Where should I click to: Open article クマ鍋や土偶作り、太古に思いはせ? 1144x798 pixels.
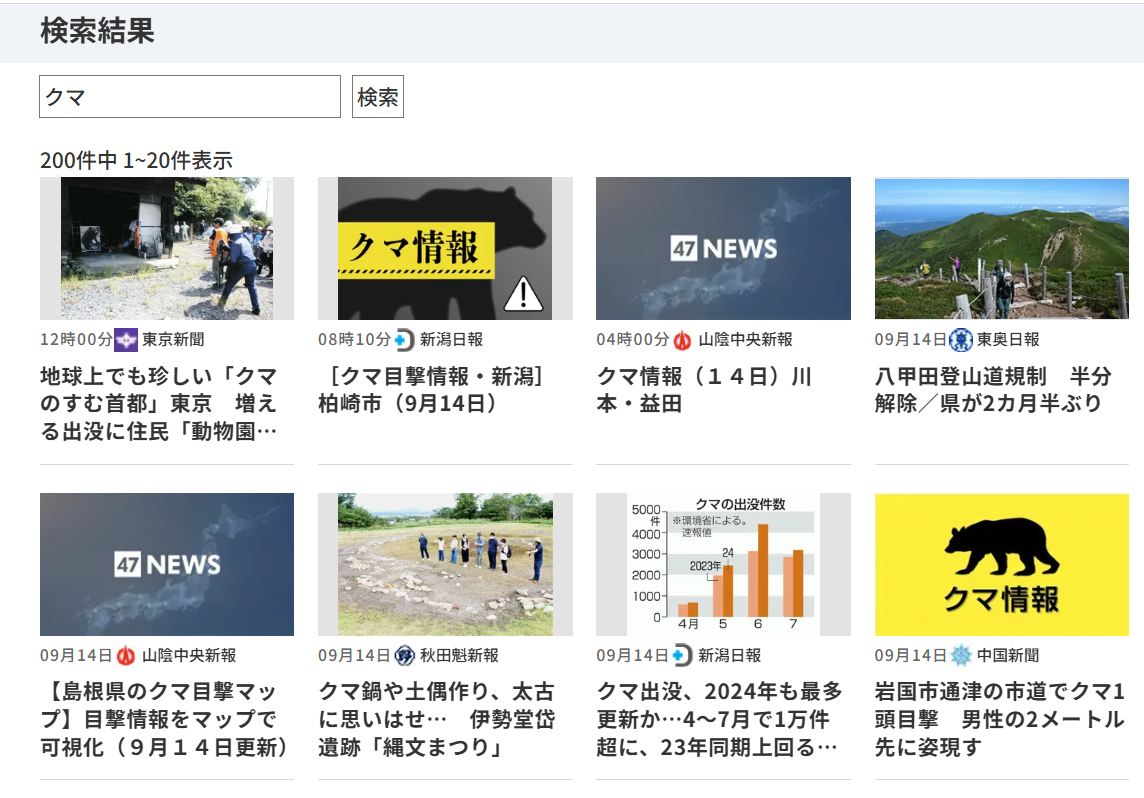tap(436, 719)
